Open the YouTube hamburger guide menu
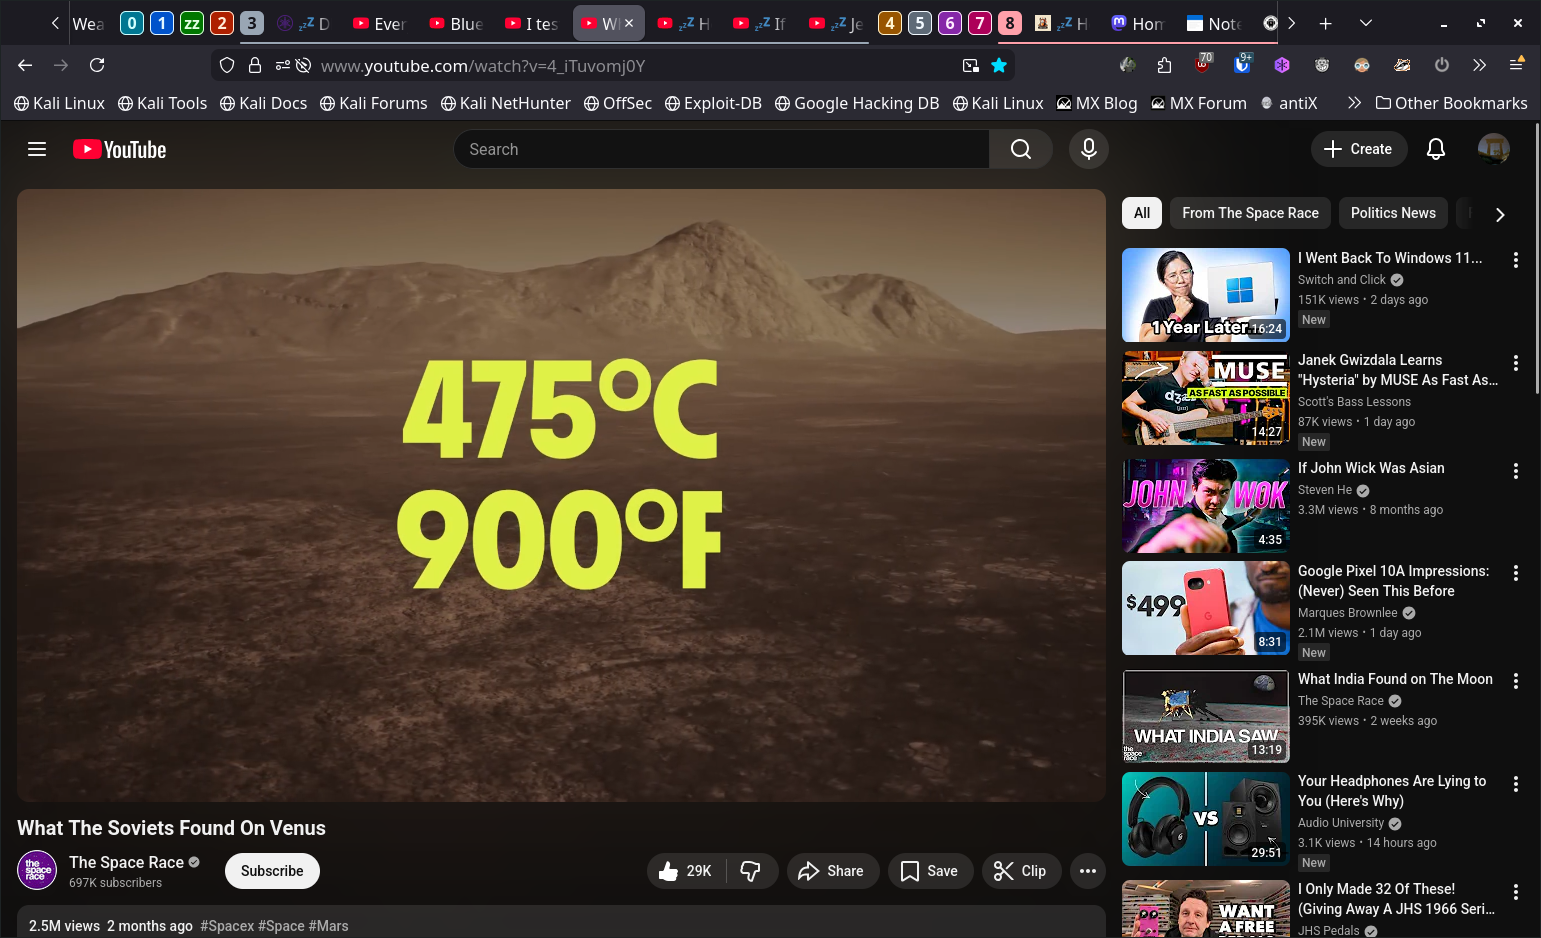Image resolution: width=1541 pixels, height=938 pixels. tap(37, 149)
